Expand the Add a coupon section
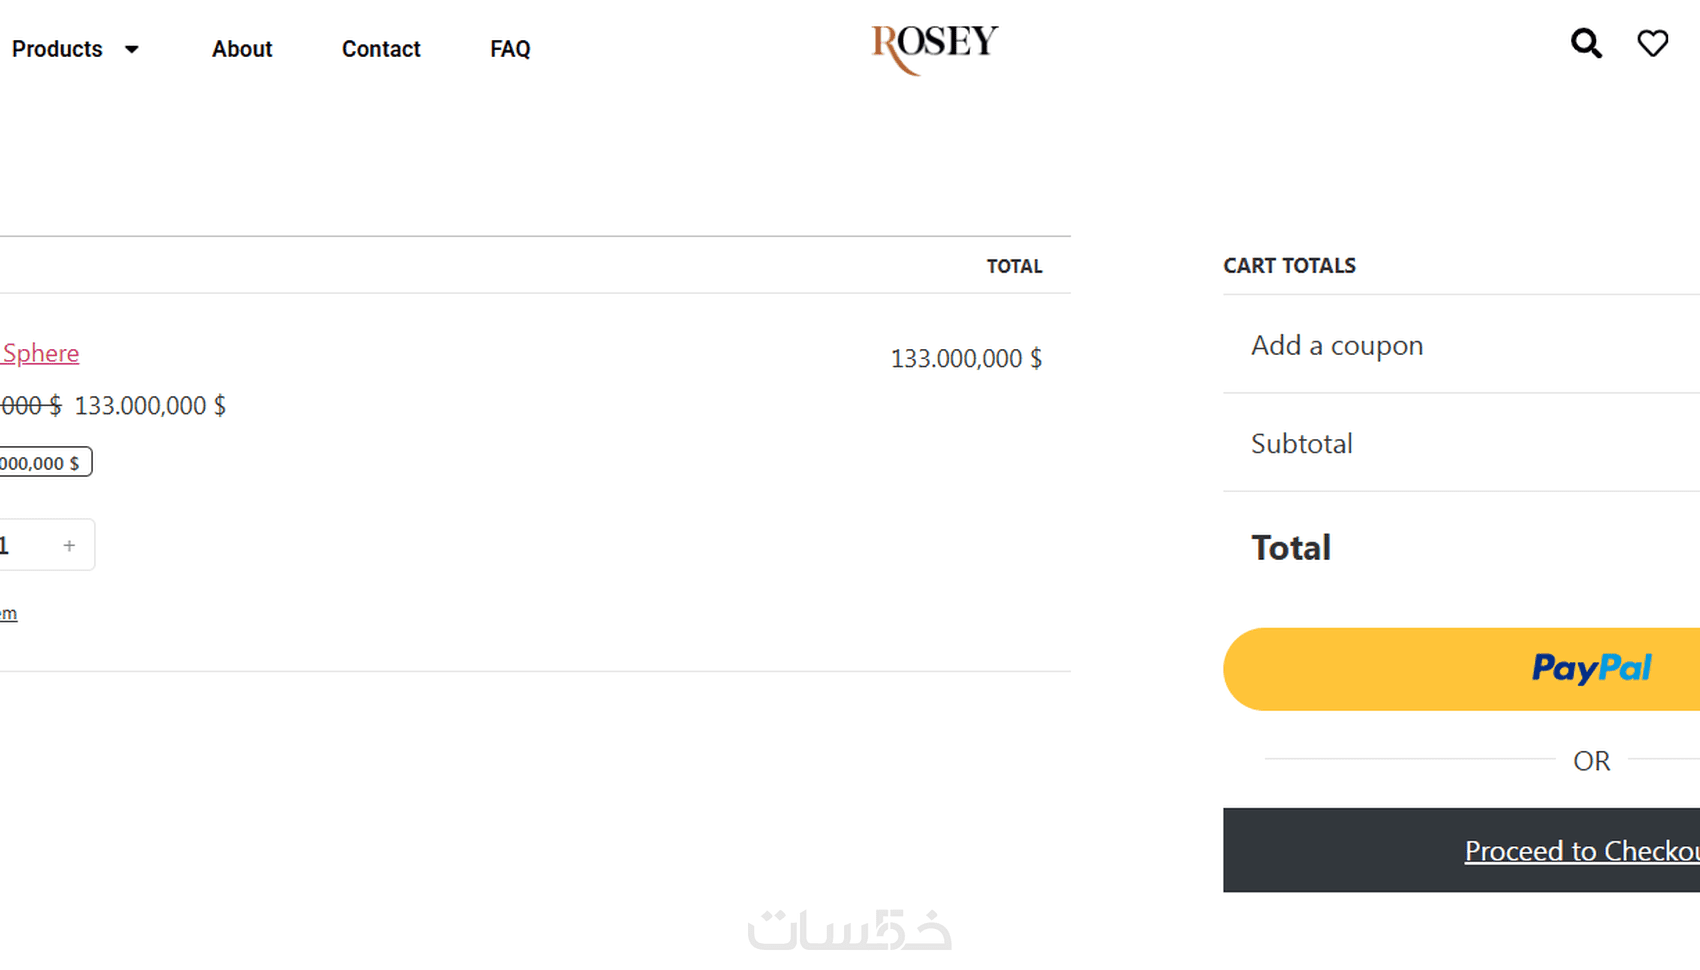1700x970 pixels. 1337,345
